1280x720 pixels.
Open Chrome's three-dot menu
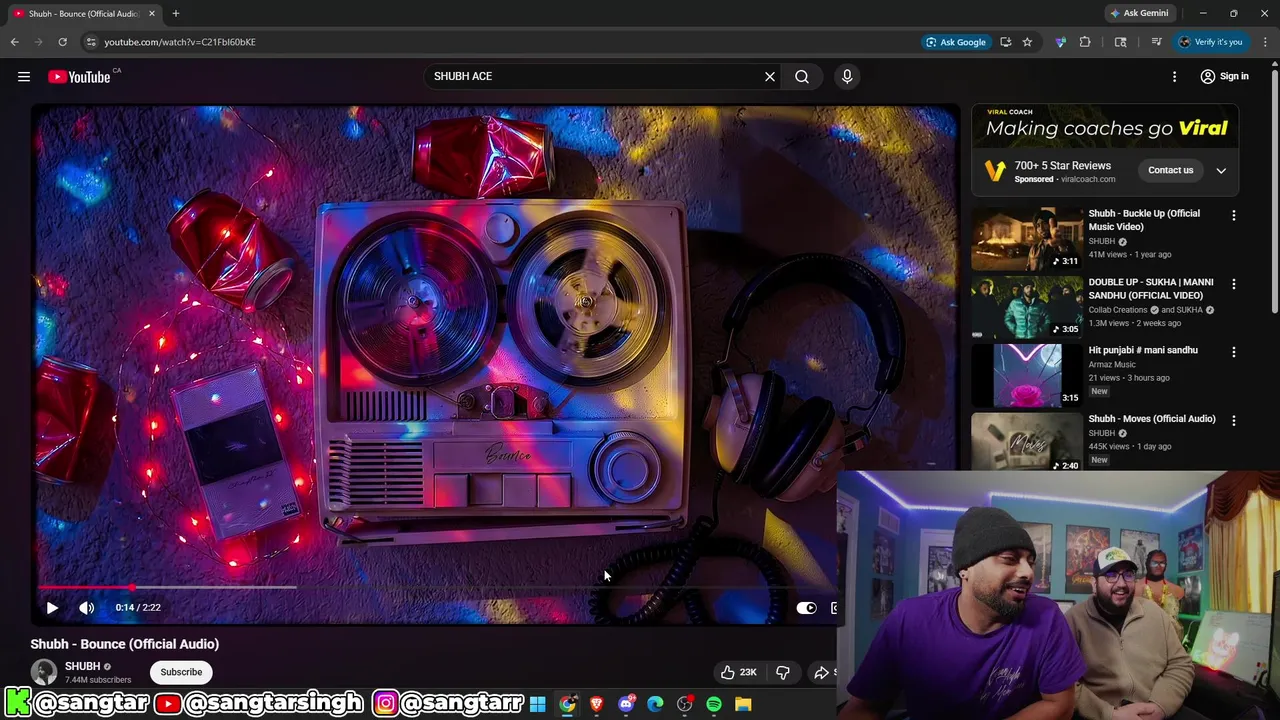pos(1265,42)
